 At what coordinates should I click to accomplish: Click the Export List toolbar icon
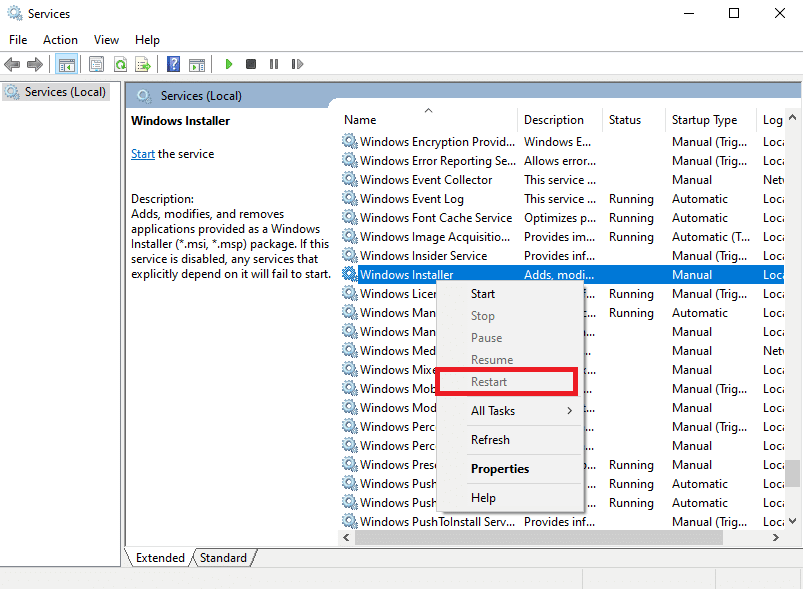point(143,65)
